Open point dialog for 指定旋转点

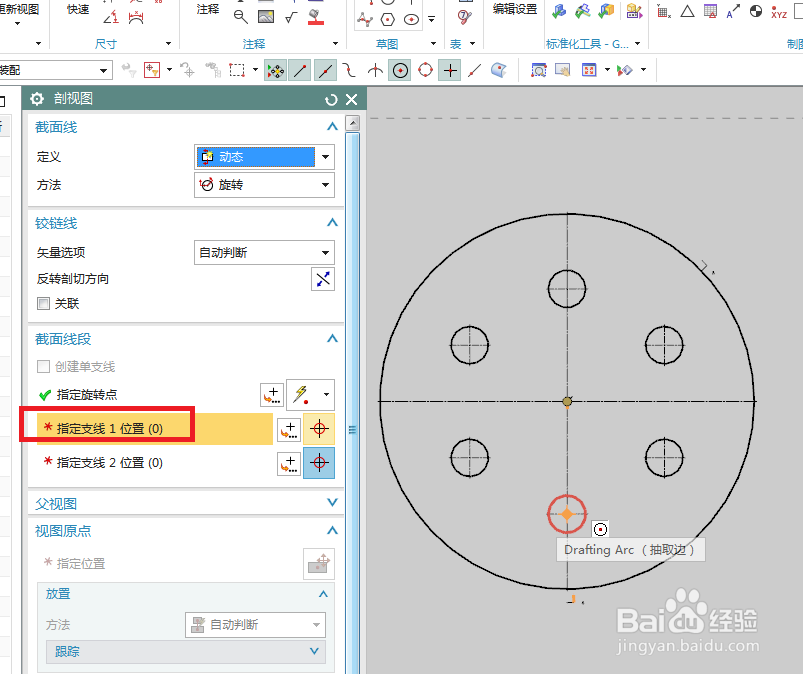click(x=272, y=394)
